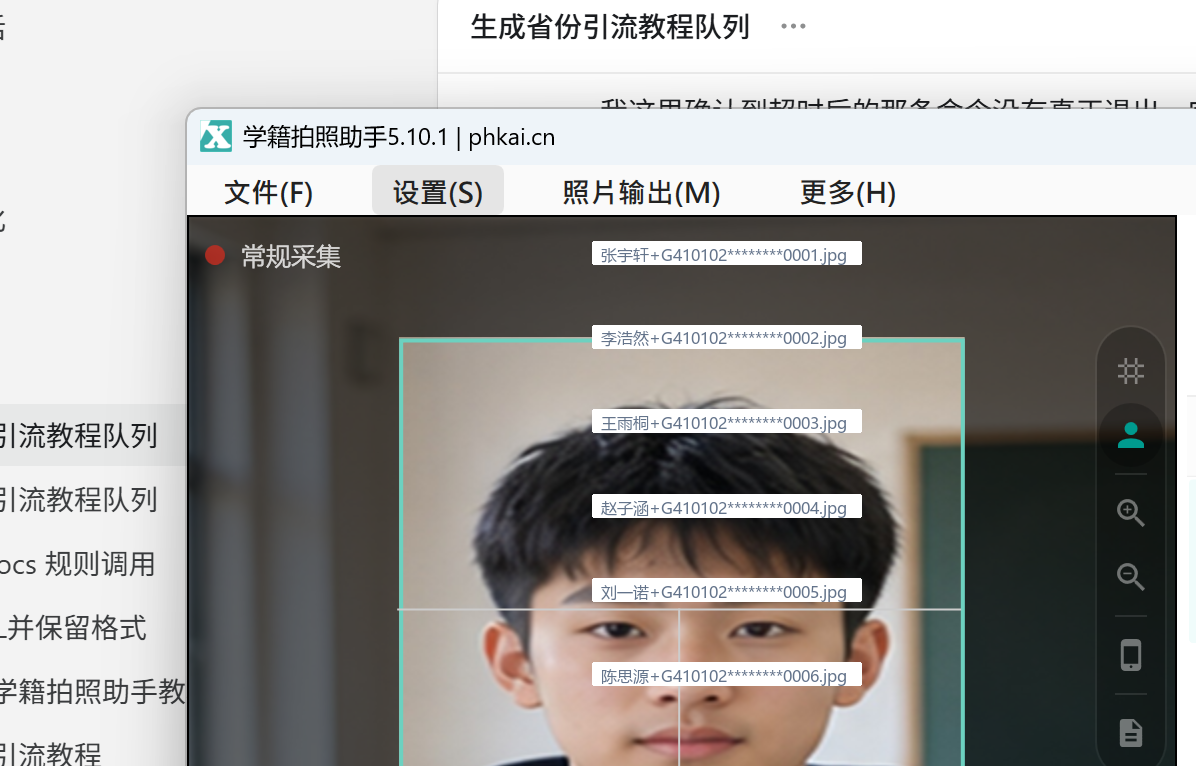Open more options next to 生成省份引流教程队列 title
The width and height of the screenshot is (1196, 766).
click(793, 27)
